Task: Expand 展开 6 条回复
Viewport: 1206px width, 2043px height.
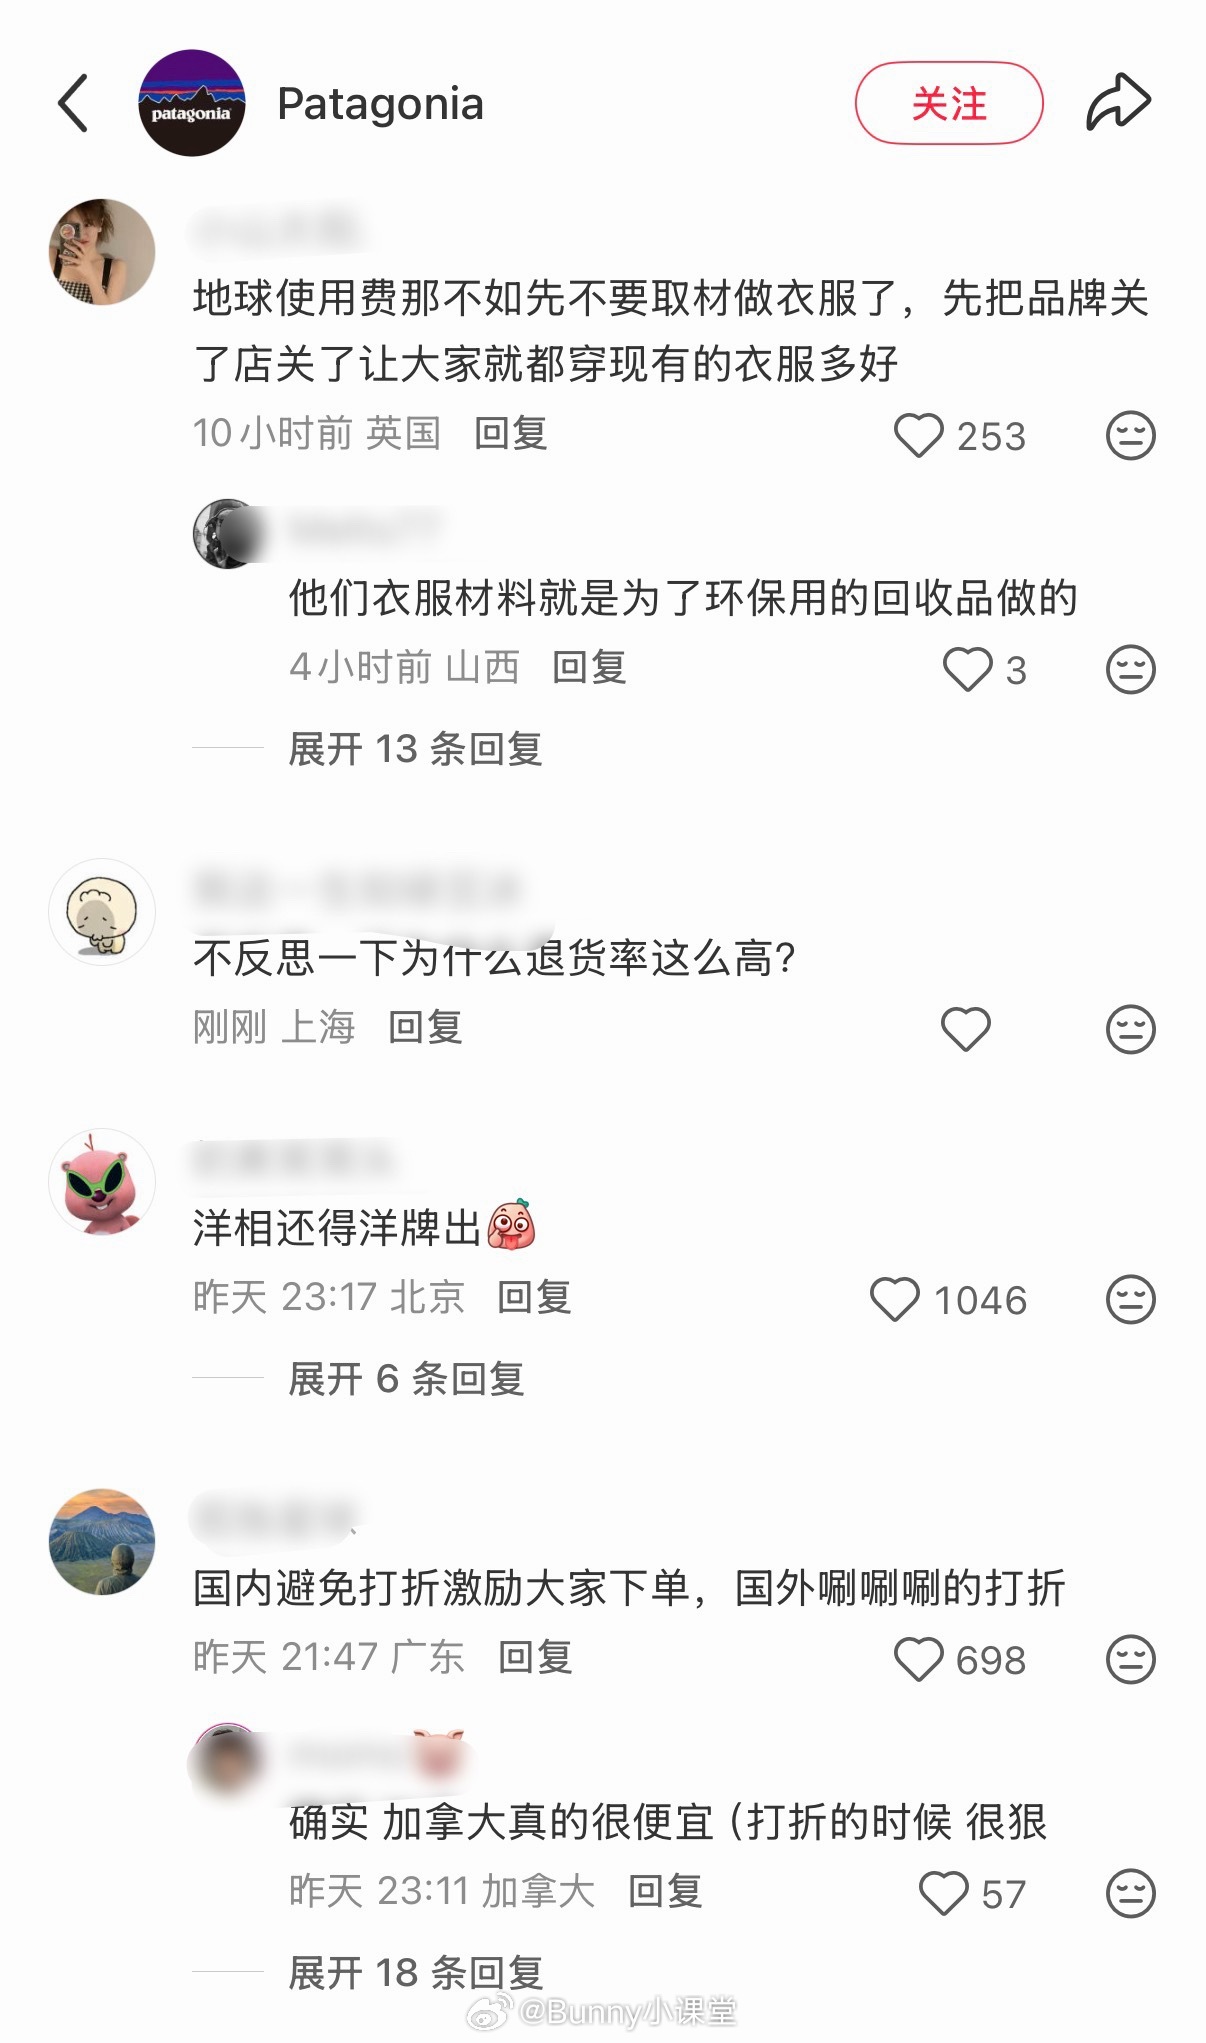Action: coord(406,1379)
